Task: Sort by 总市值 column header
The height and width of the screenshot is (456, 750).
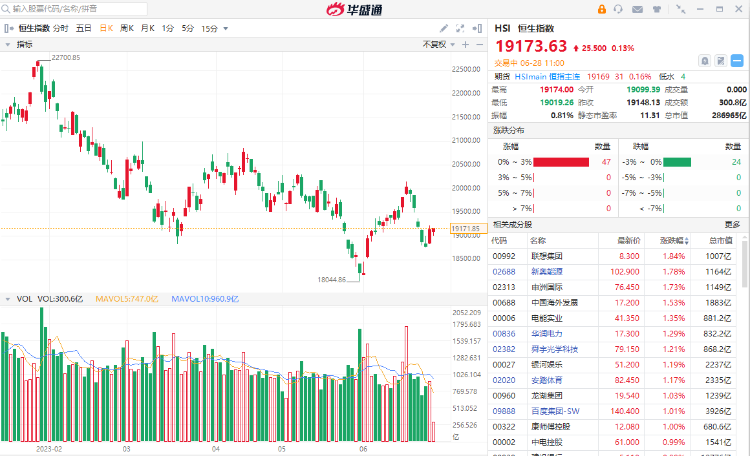Action: (x=720, y=241)
